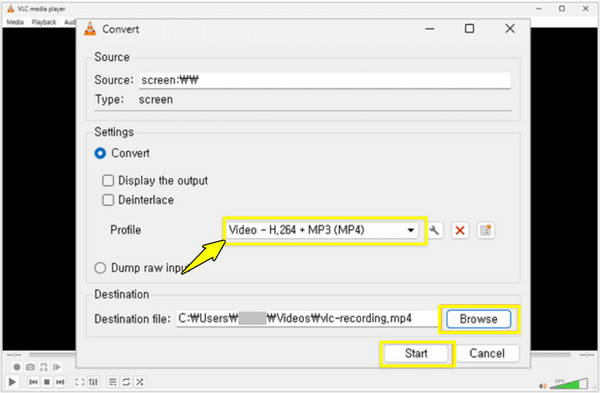
Task: Toggle fullscreen video icon
Action: click(80, 382)
